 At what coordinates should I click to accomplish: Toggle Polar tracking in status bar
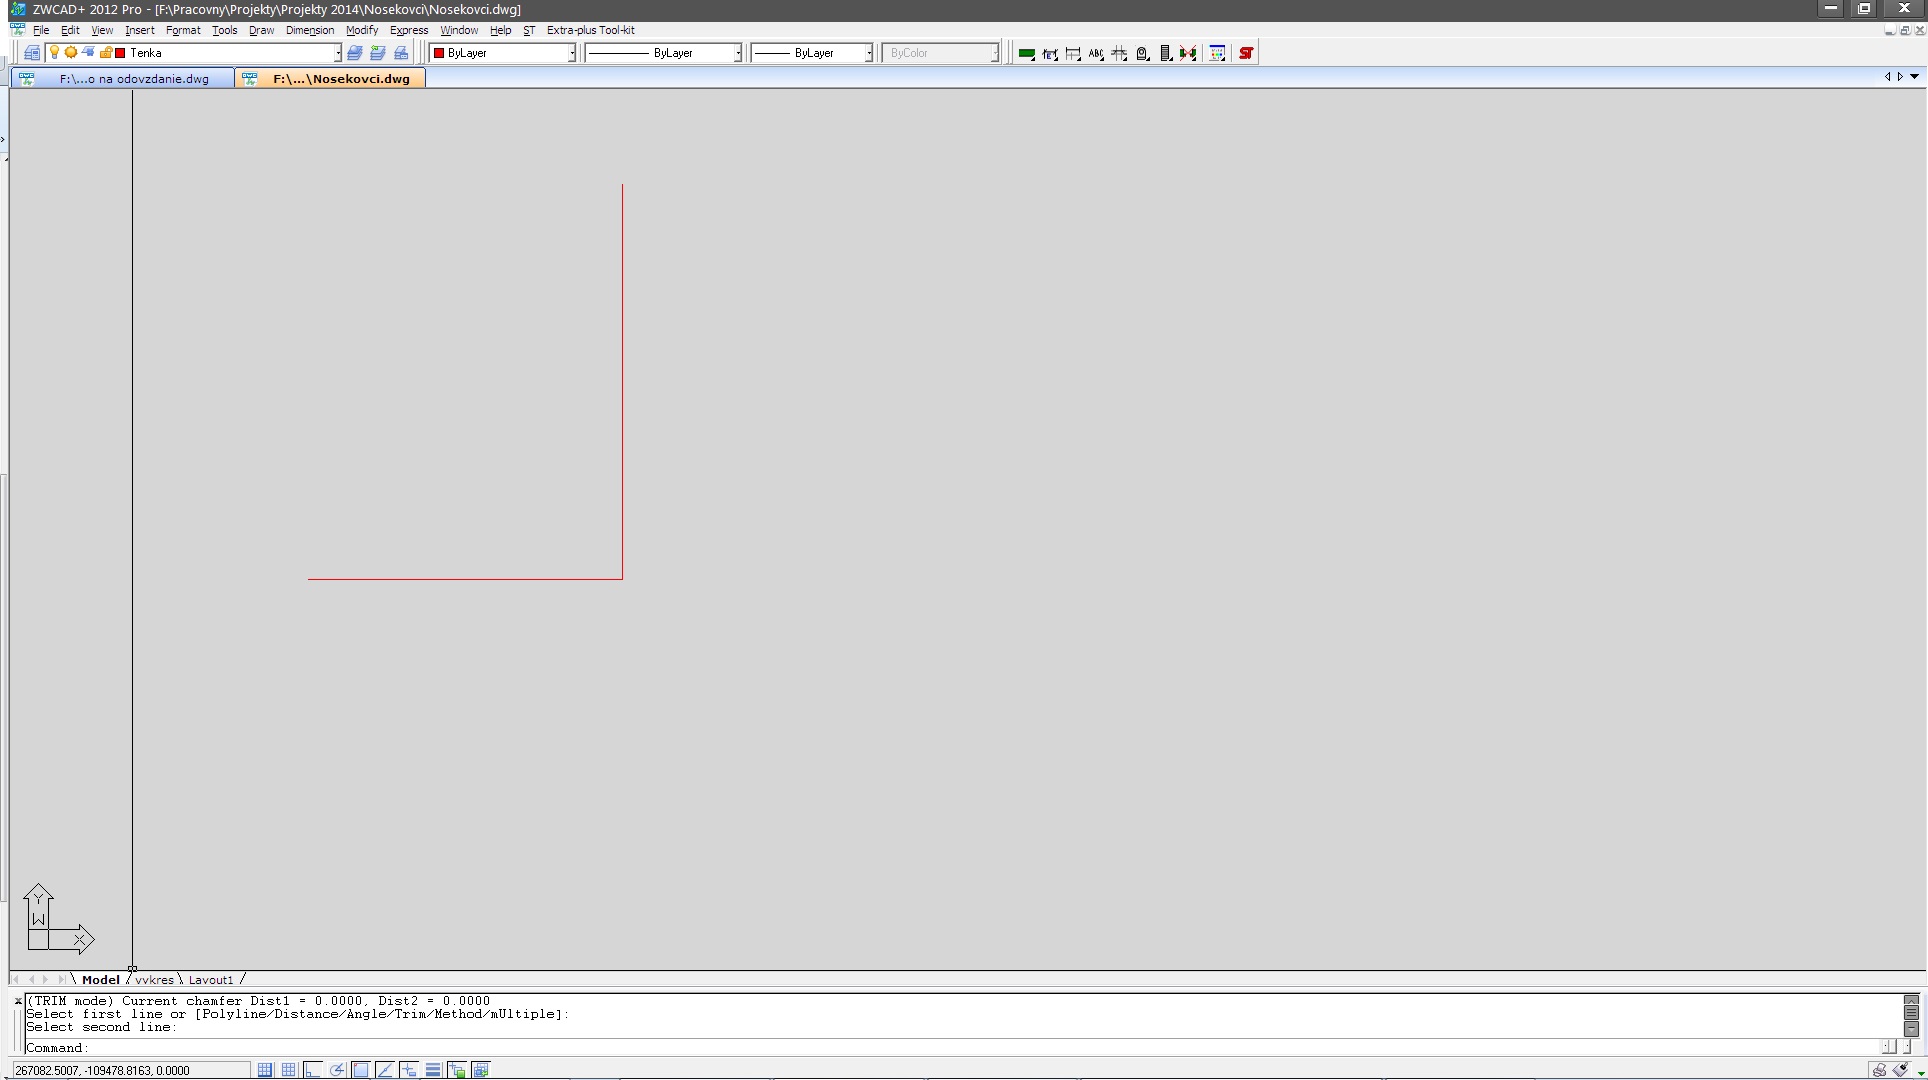coord(337,1070)
